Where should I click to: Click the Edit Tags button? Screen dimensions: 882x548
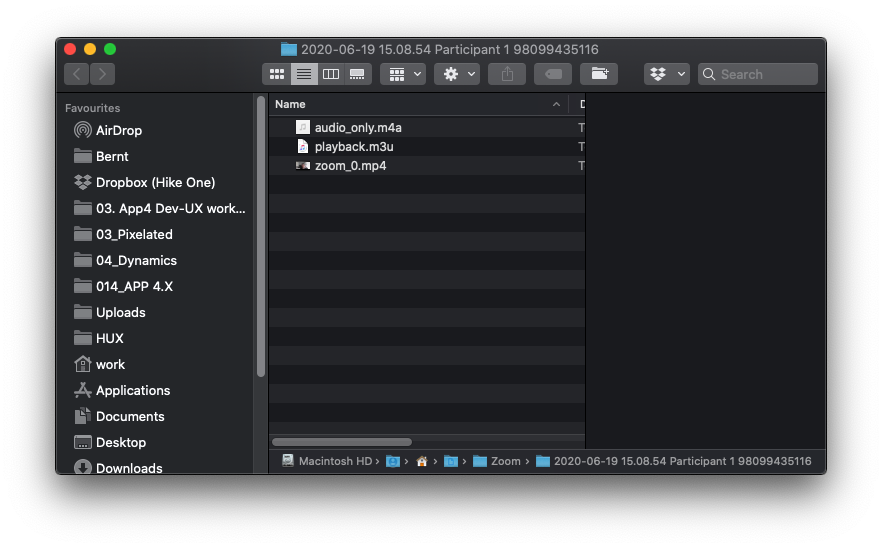pyautogui.click(x=553, y=74)
